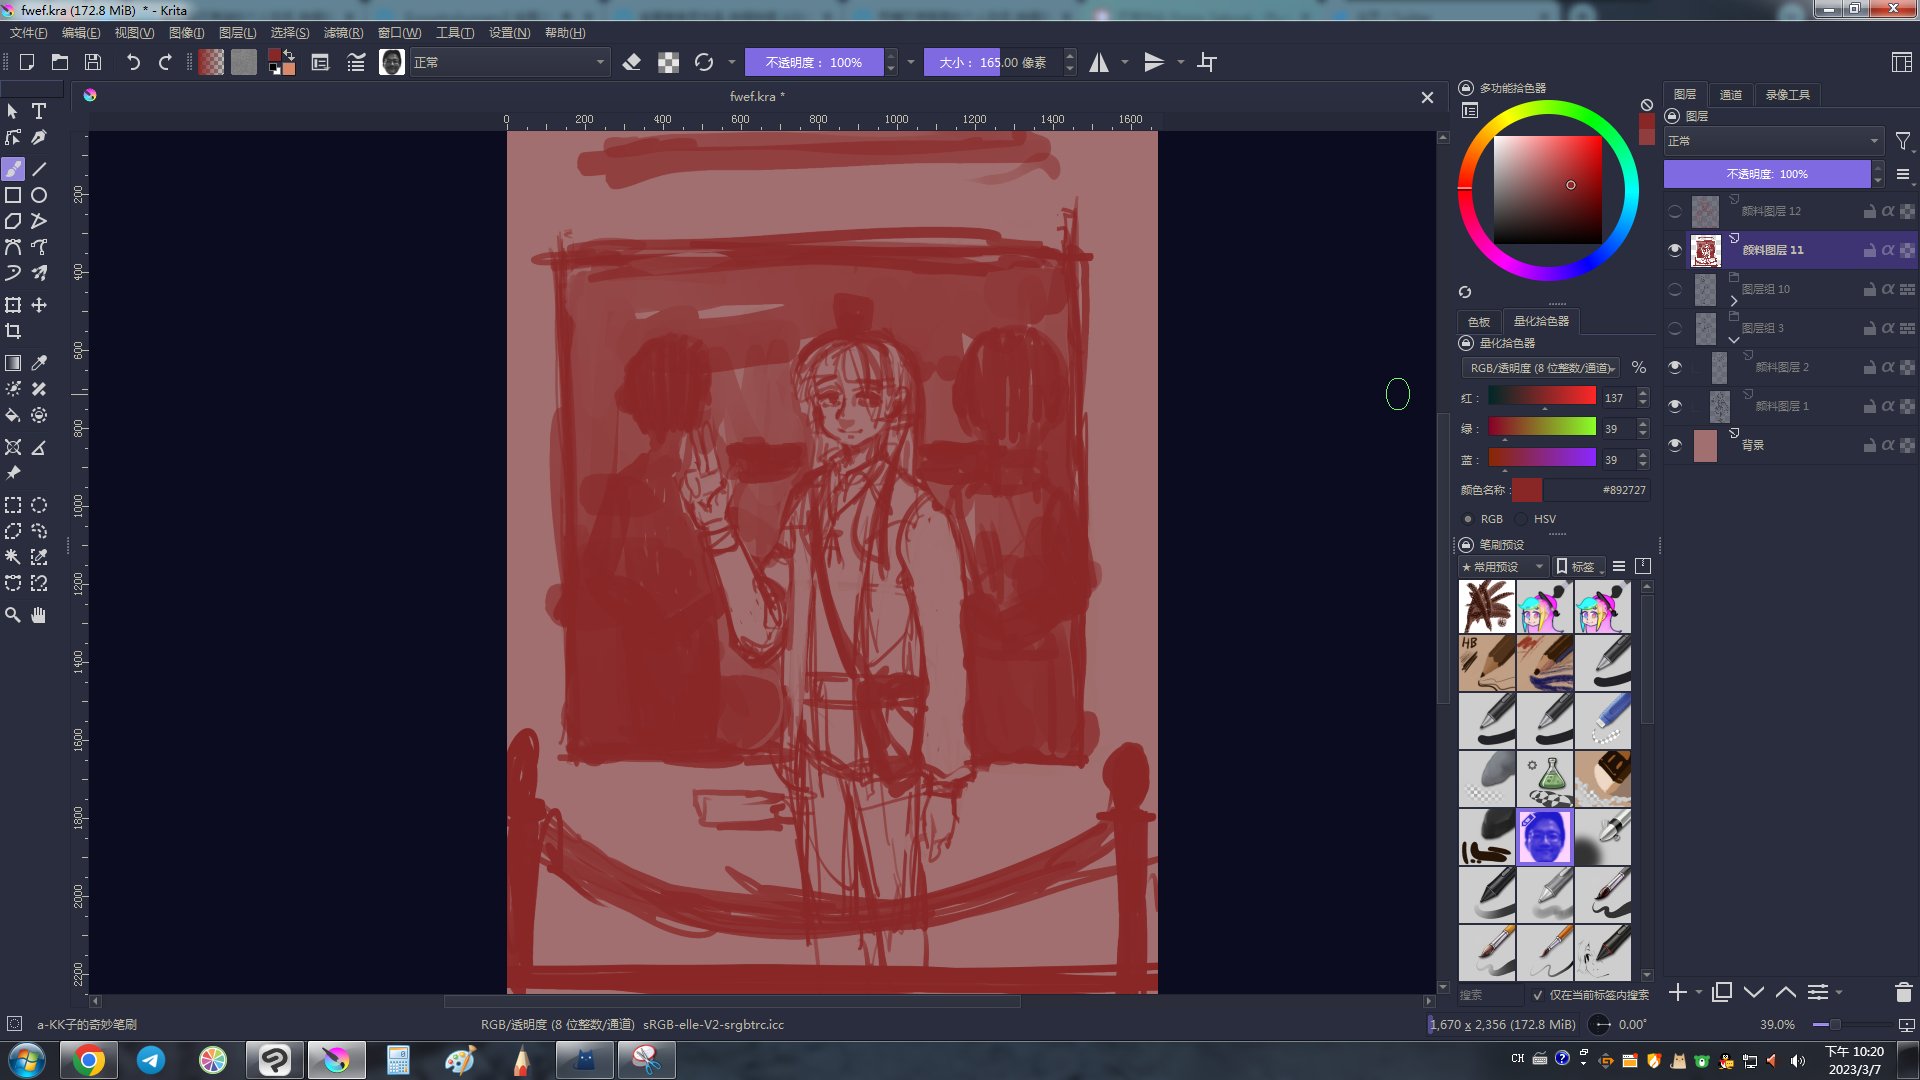Select the Text tool in toolbox
1920x1080 pixels.
coord(39,111)
